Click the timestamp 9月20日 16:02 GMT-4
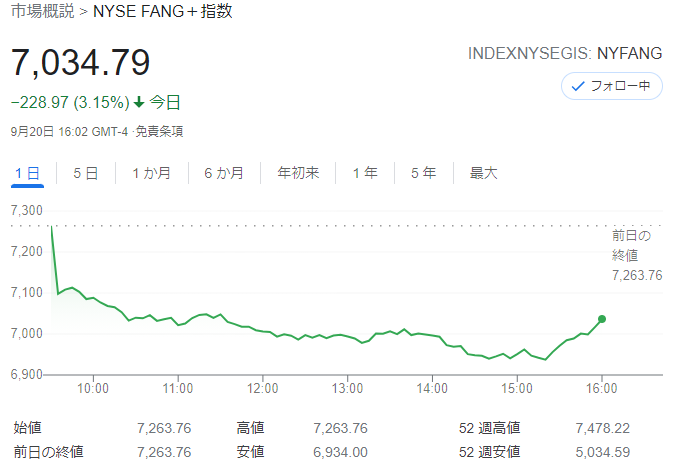 tap(69, 132)
